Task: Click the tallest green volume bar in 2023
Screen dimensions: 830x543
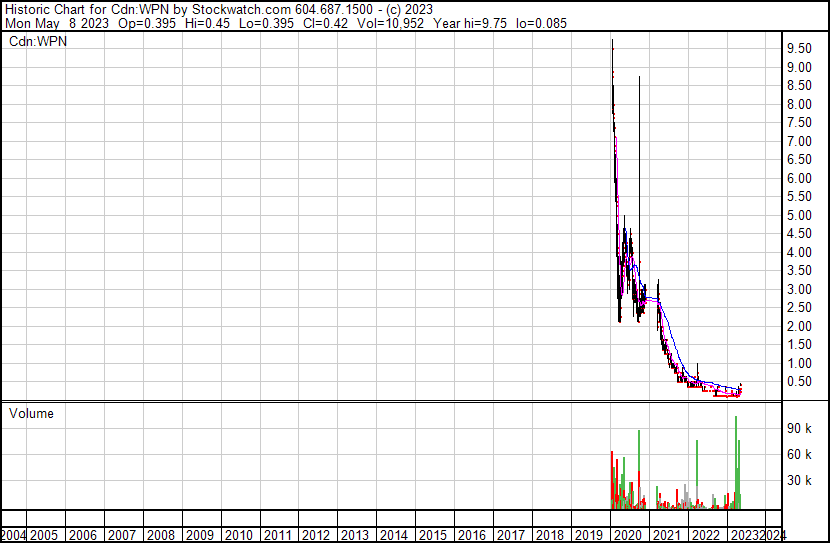Action: pyautogui.click(x=736, y=462)
